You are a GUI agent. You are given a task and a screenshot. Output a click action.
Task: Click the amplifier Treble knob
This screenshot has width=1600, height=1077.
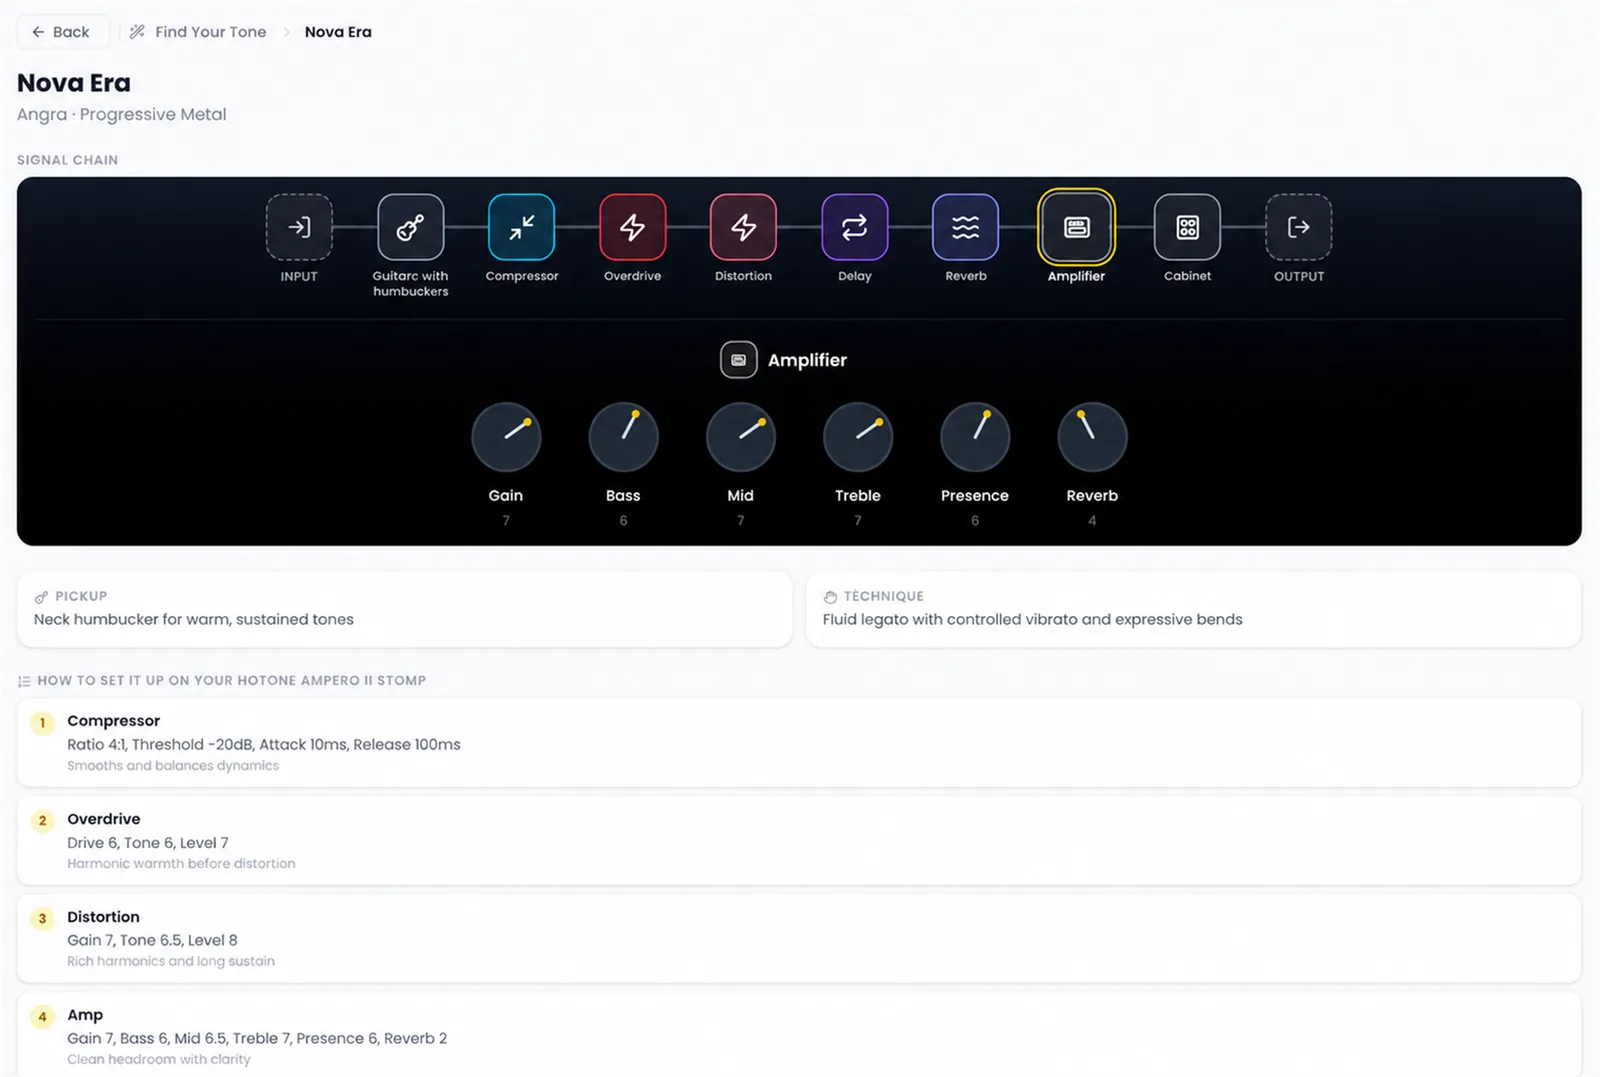click(x=858, y=437)
